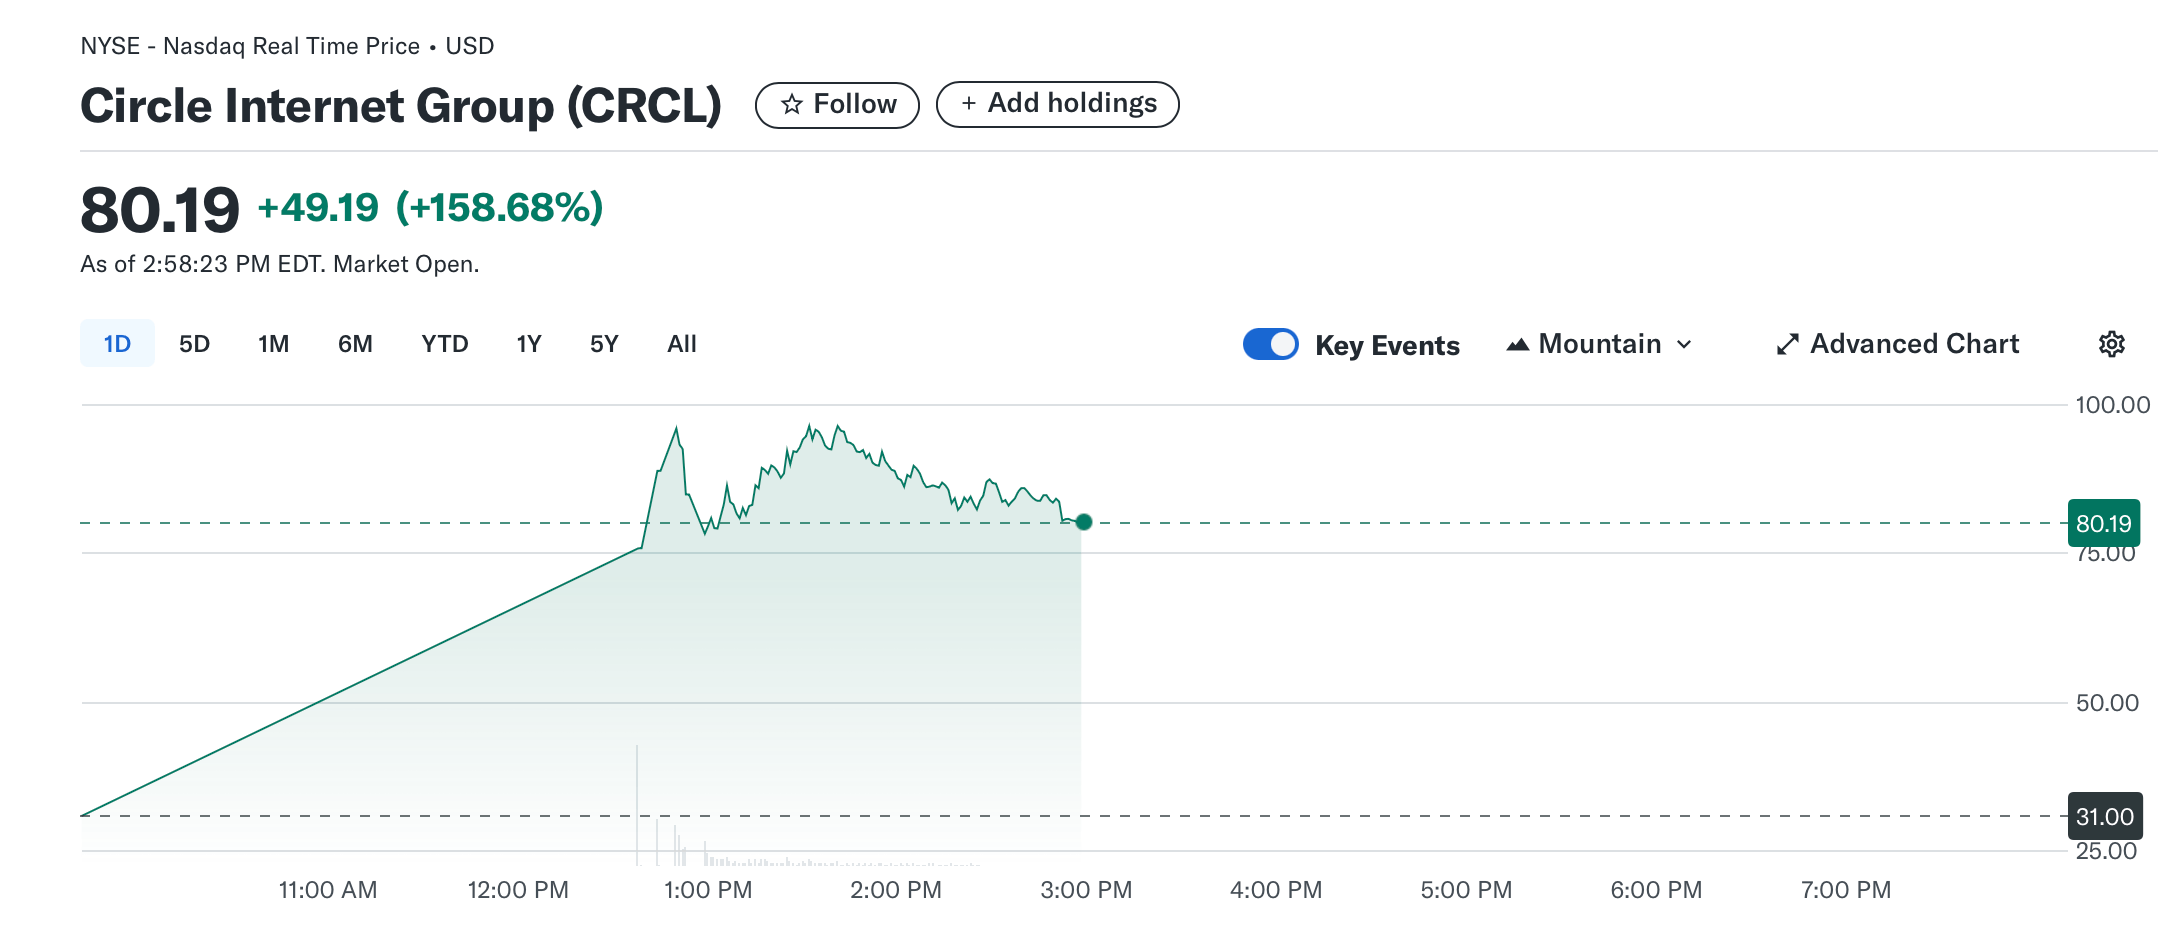Switch to the 5D time range
Viewport: 2180px width, 934px height.
194,344
